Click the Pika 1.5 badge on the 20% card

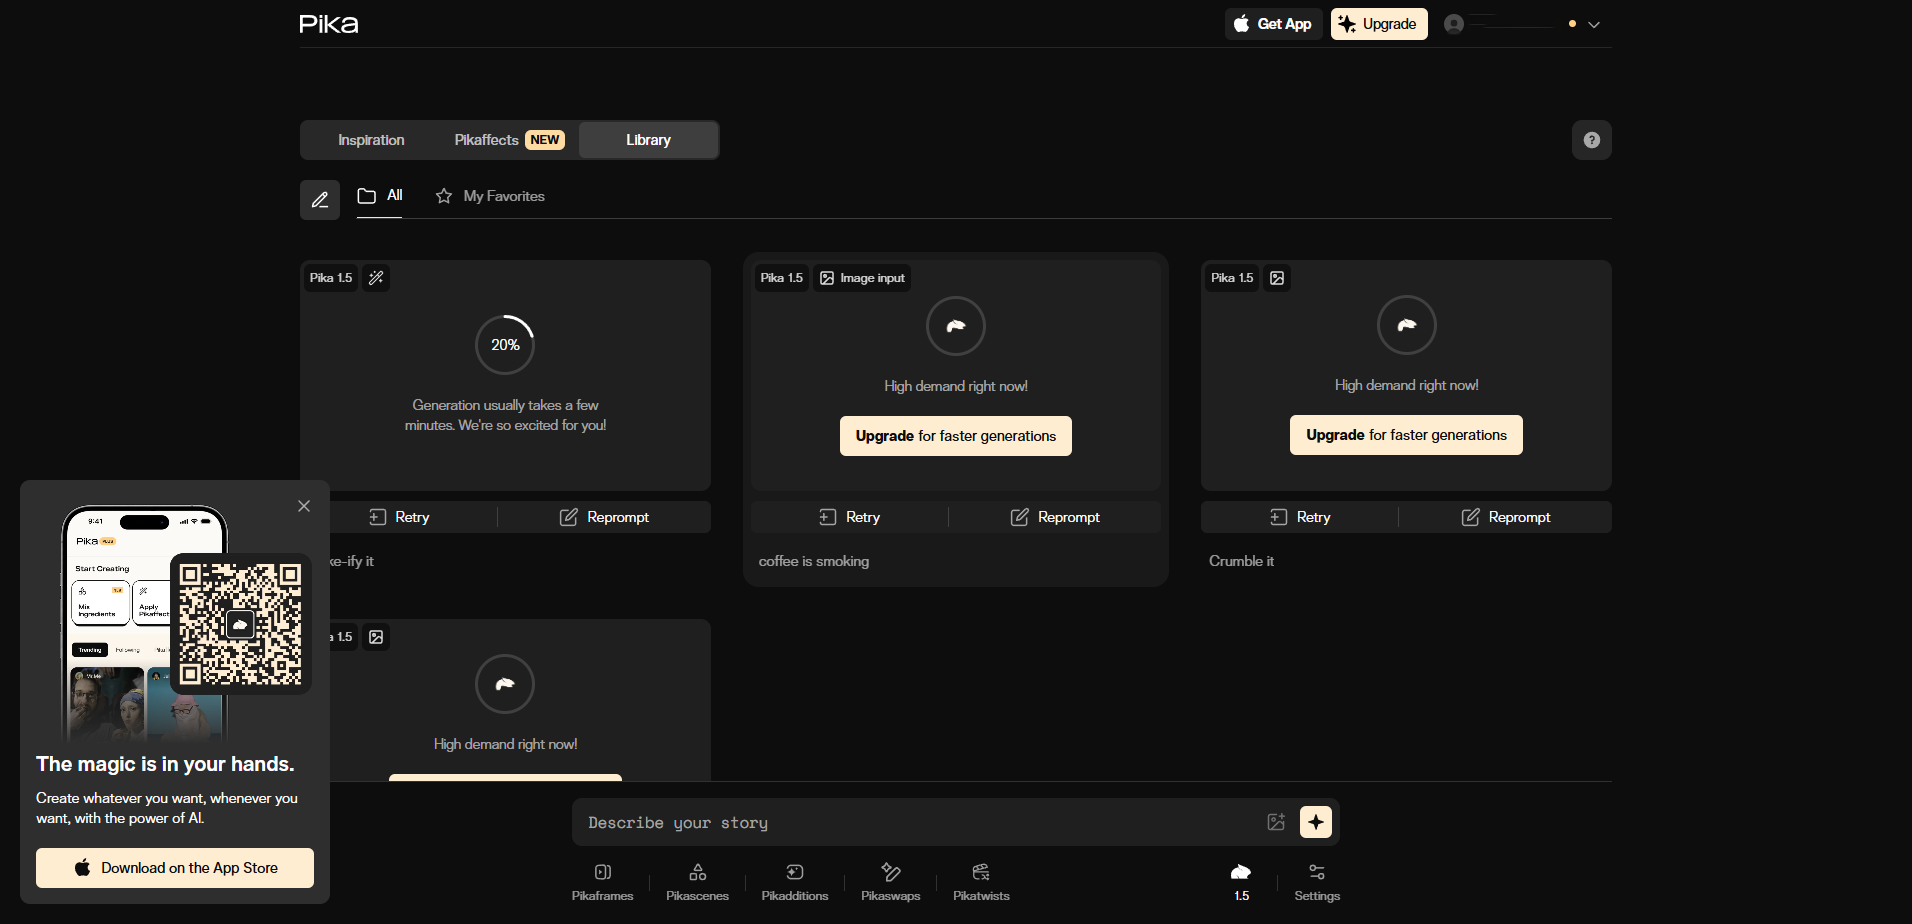pos(331,278)
